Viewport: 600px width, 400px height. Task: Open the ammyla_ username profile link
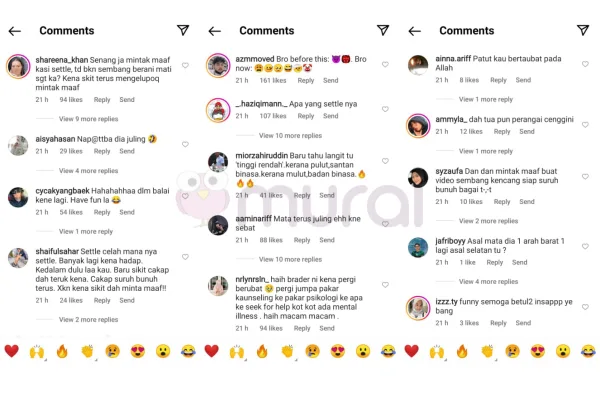point(451,119)
